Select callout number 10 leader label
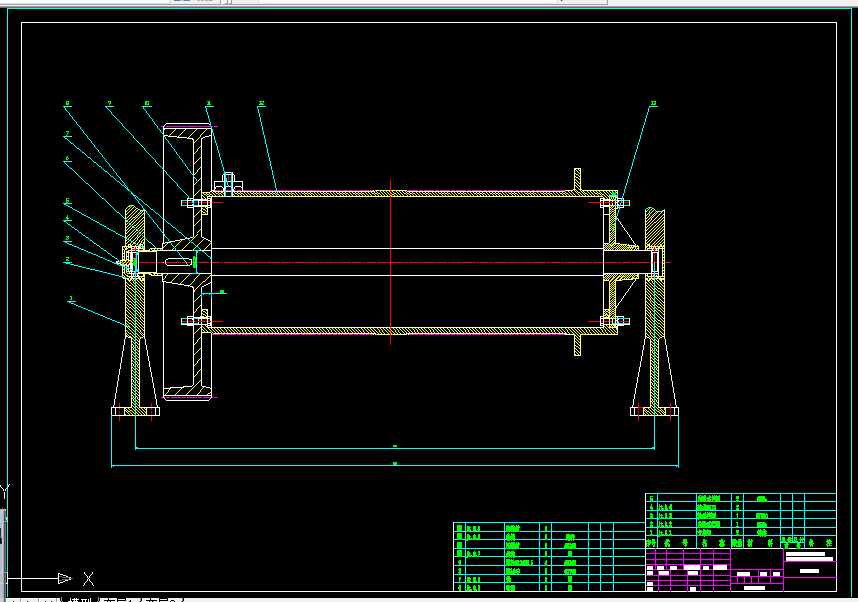 (x=147, y=103)
